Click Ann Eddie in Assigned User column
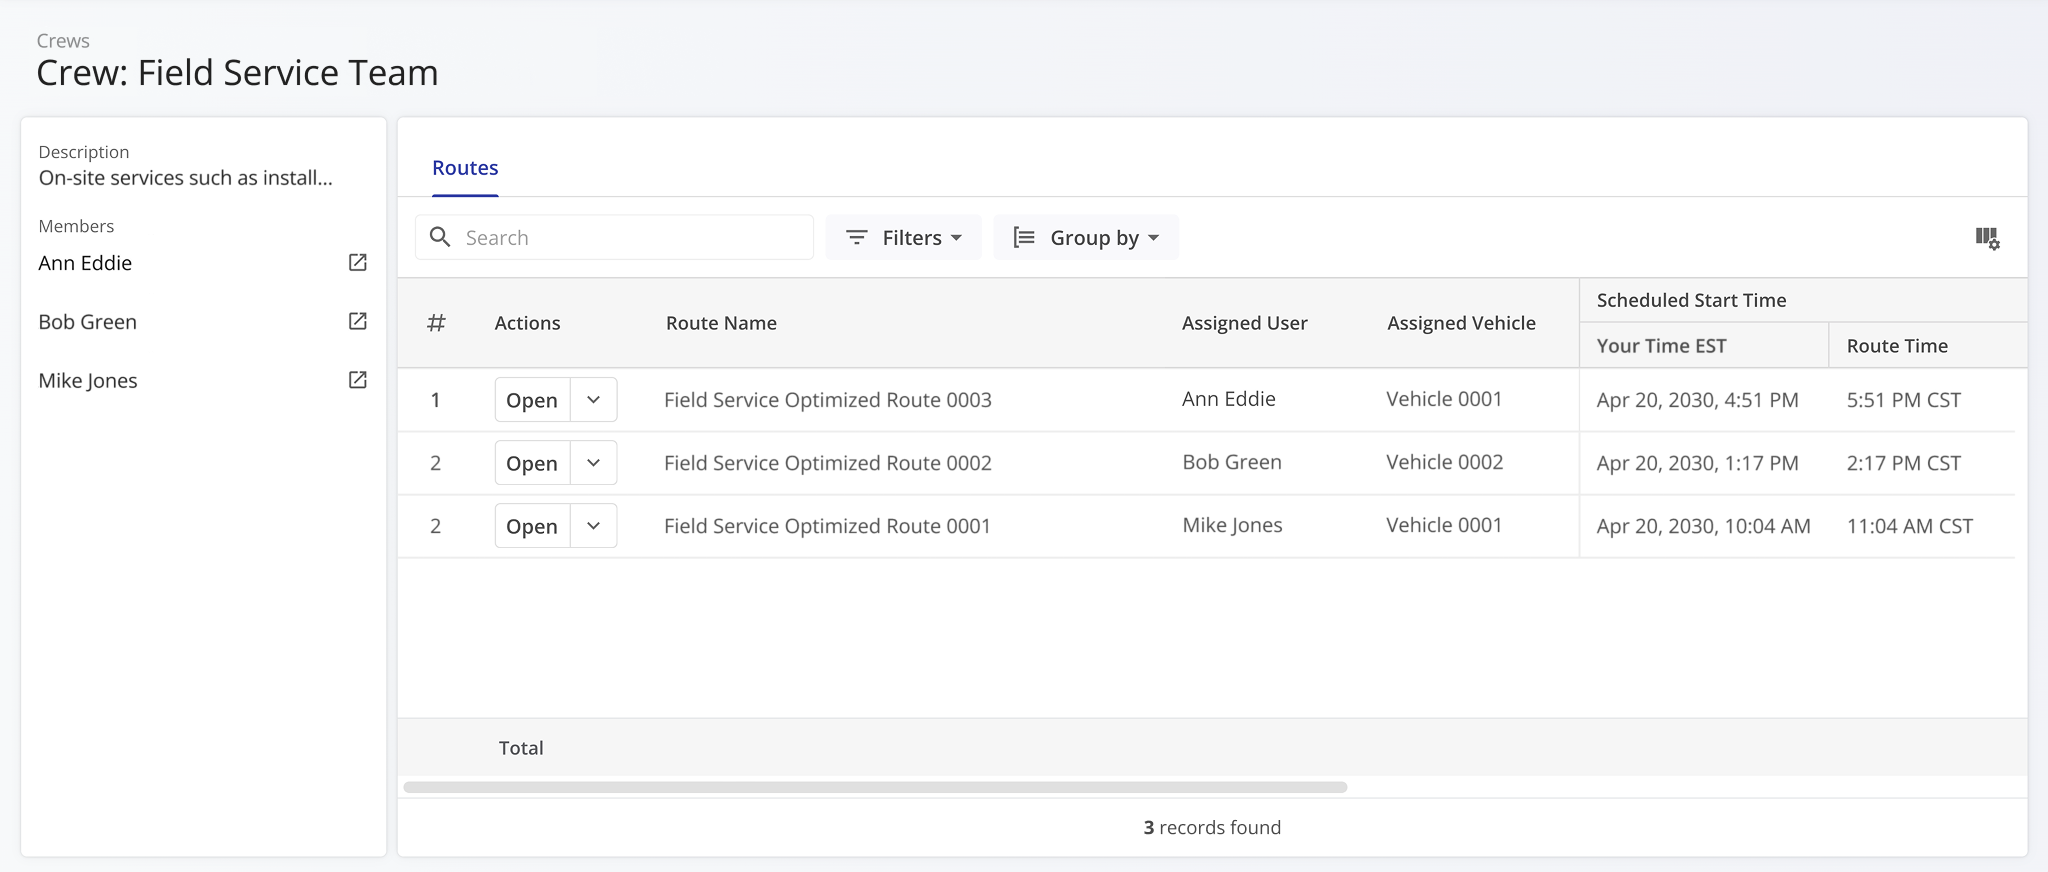 [x=1229, y=399]
